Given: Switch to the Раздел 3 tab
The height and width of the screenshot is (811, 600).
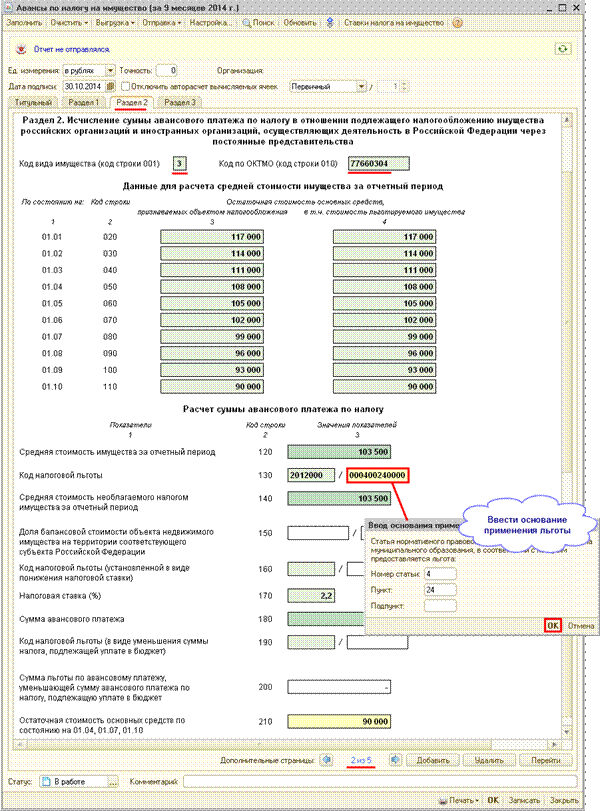Looking at the screenshot, I should point(179,102).
